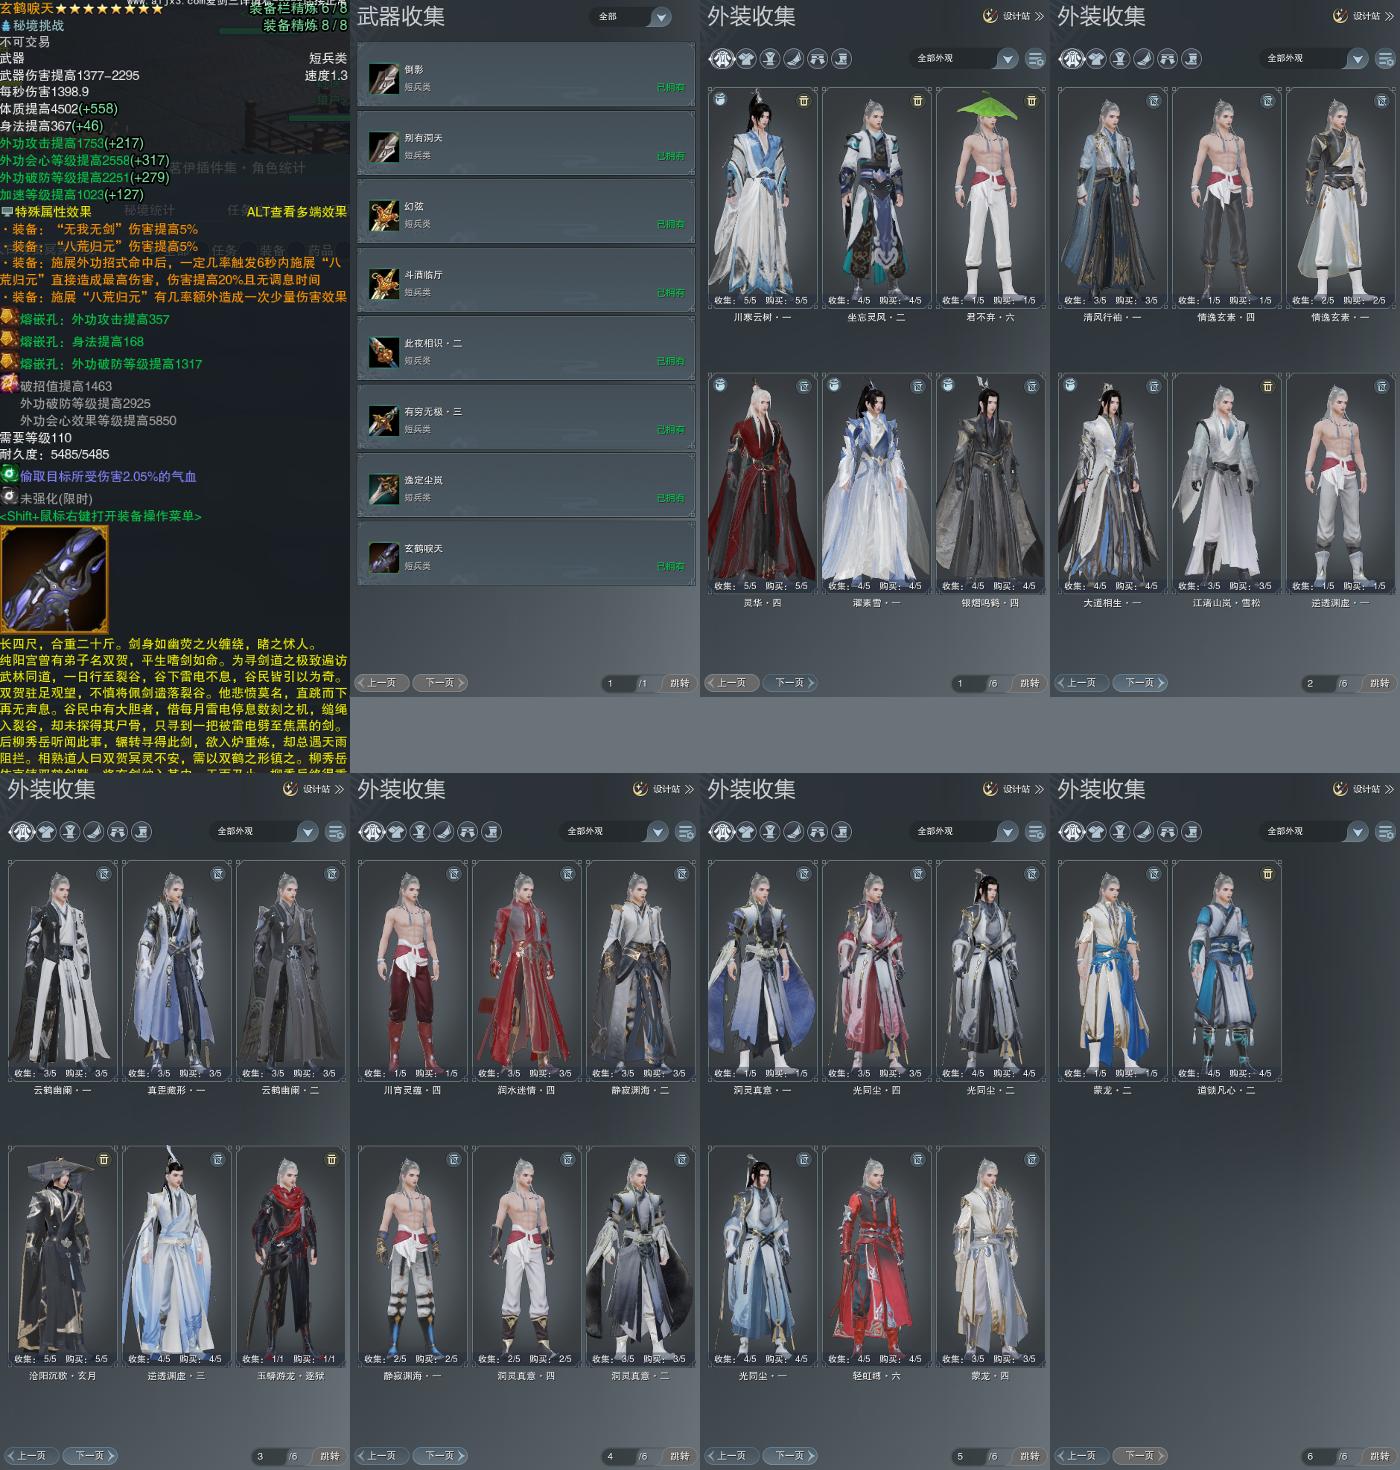This screenshot has width=1400, height=1470.
Task: Click top-right icon on 清风行袖·一 card
Action: click(1154, 101)
